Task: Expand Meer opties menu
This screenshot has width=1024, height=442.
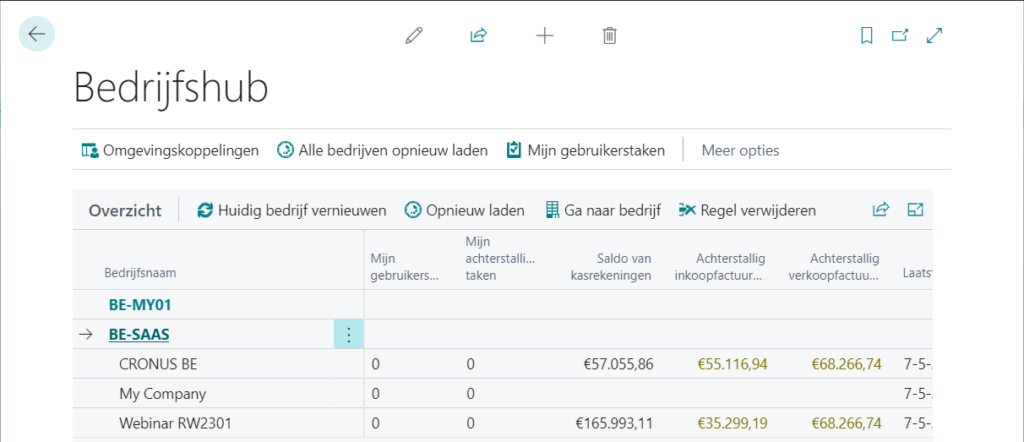Action: (x=740, y=151)
